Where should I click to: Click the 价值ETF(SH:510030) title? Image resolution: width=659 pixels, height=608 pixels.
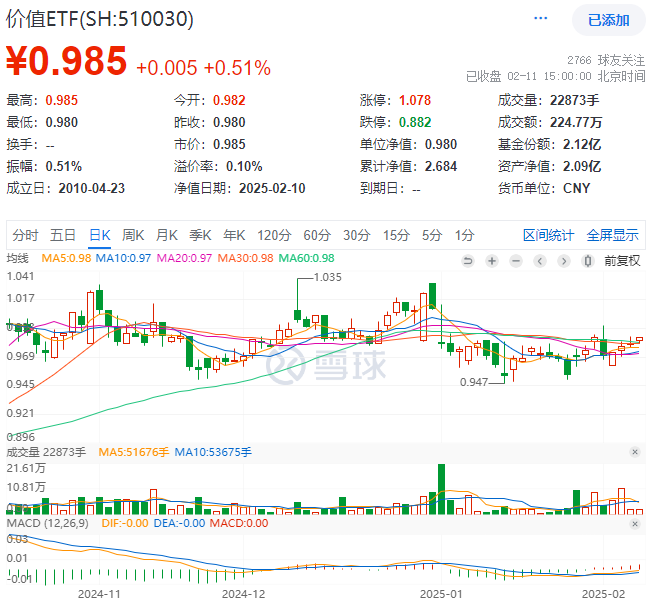click(x=100, y=19)
